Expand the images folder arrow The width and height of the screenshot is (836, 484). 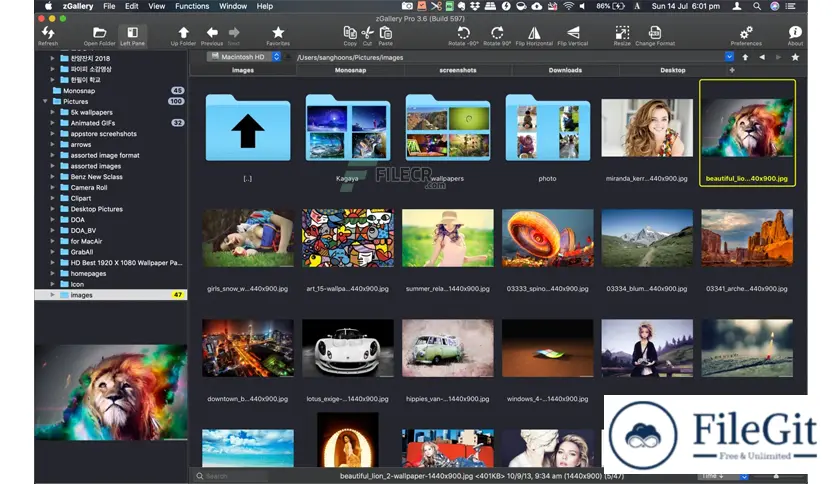click(x=52, y=295)
